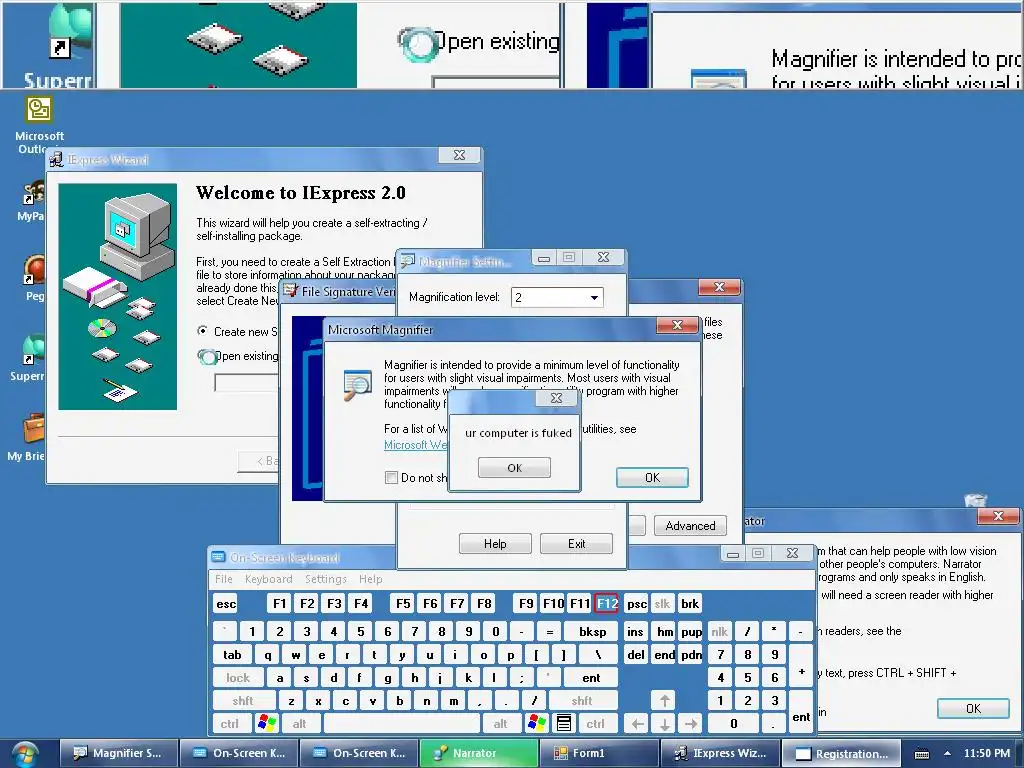Open the Magnification level dropdown

point(594,298)
